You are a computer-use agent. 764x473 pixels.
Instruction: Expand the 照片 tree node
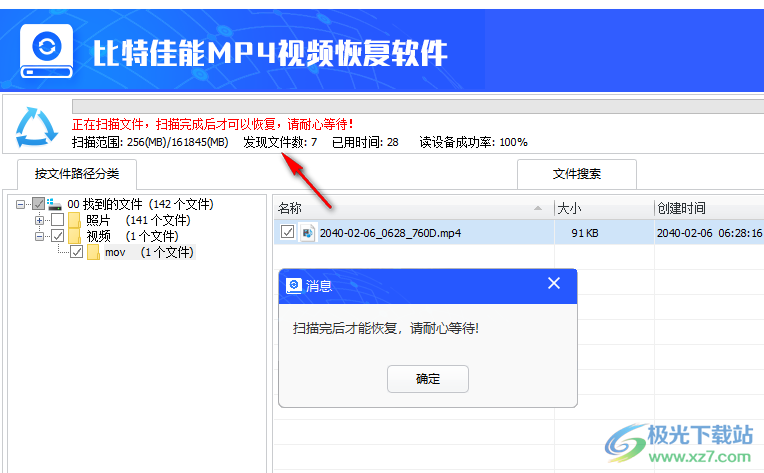[x=39, y=220]
